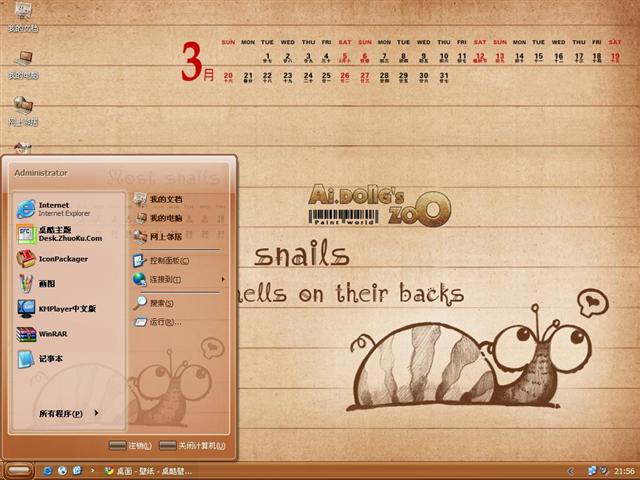
Task: Click the Administrator user name
Action: (x=41, y=173)
